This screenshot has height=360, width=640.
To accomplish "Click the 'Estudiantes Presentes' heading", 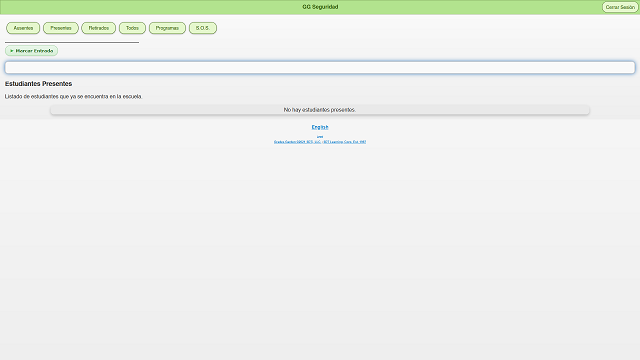I will (x=38, y=84).
